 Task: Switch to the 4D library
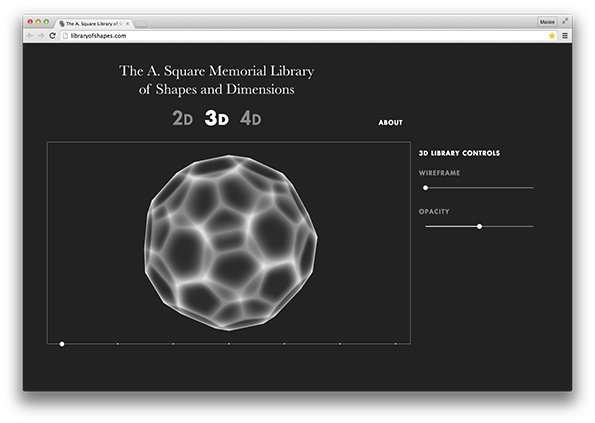pyautogui.click(x=250, y=118)
